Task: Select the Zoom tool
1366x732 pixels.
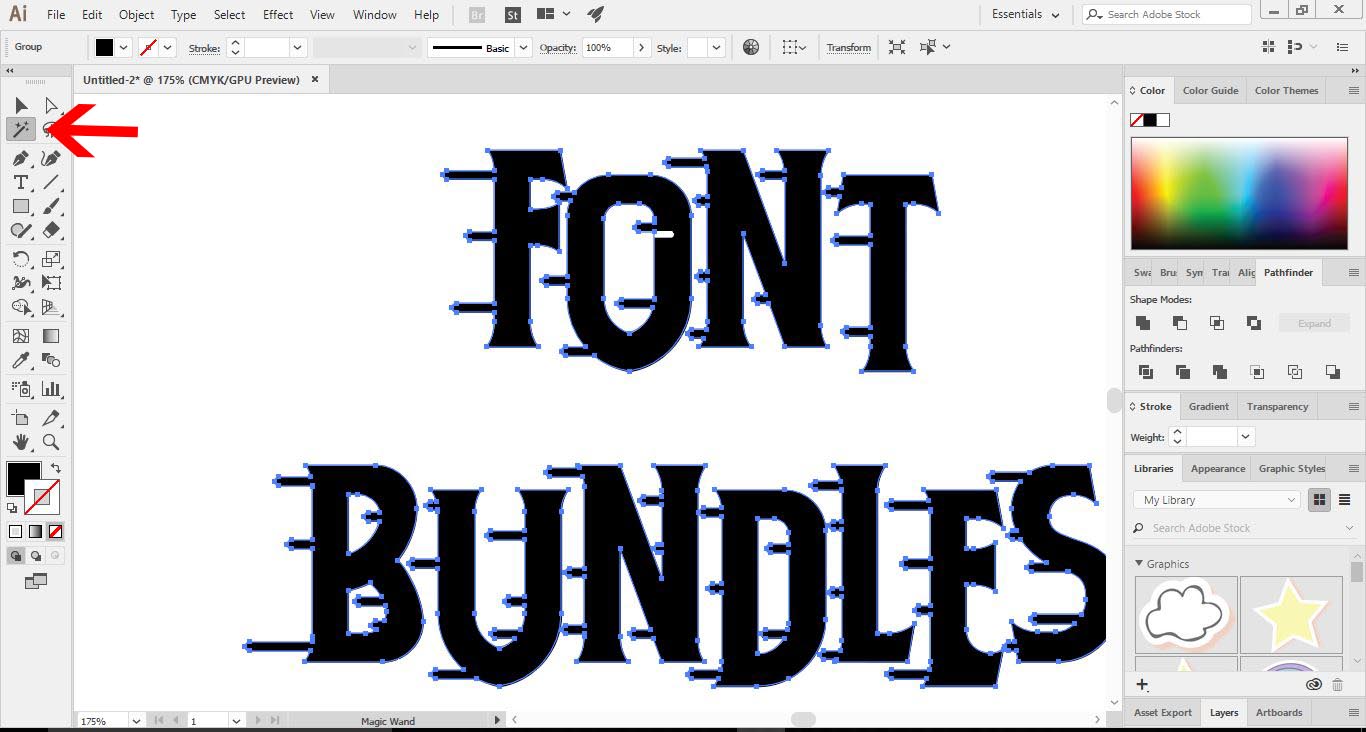Action: click(x=51, y=442)
